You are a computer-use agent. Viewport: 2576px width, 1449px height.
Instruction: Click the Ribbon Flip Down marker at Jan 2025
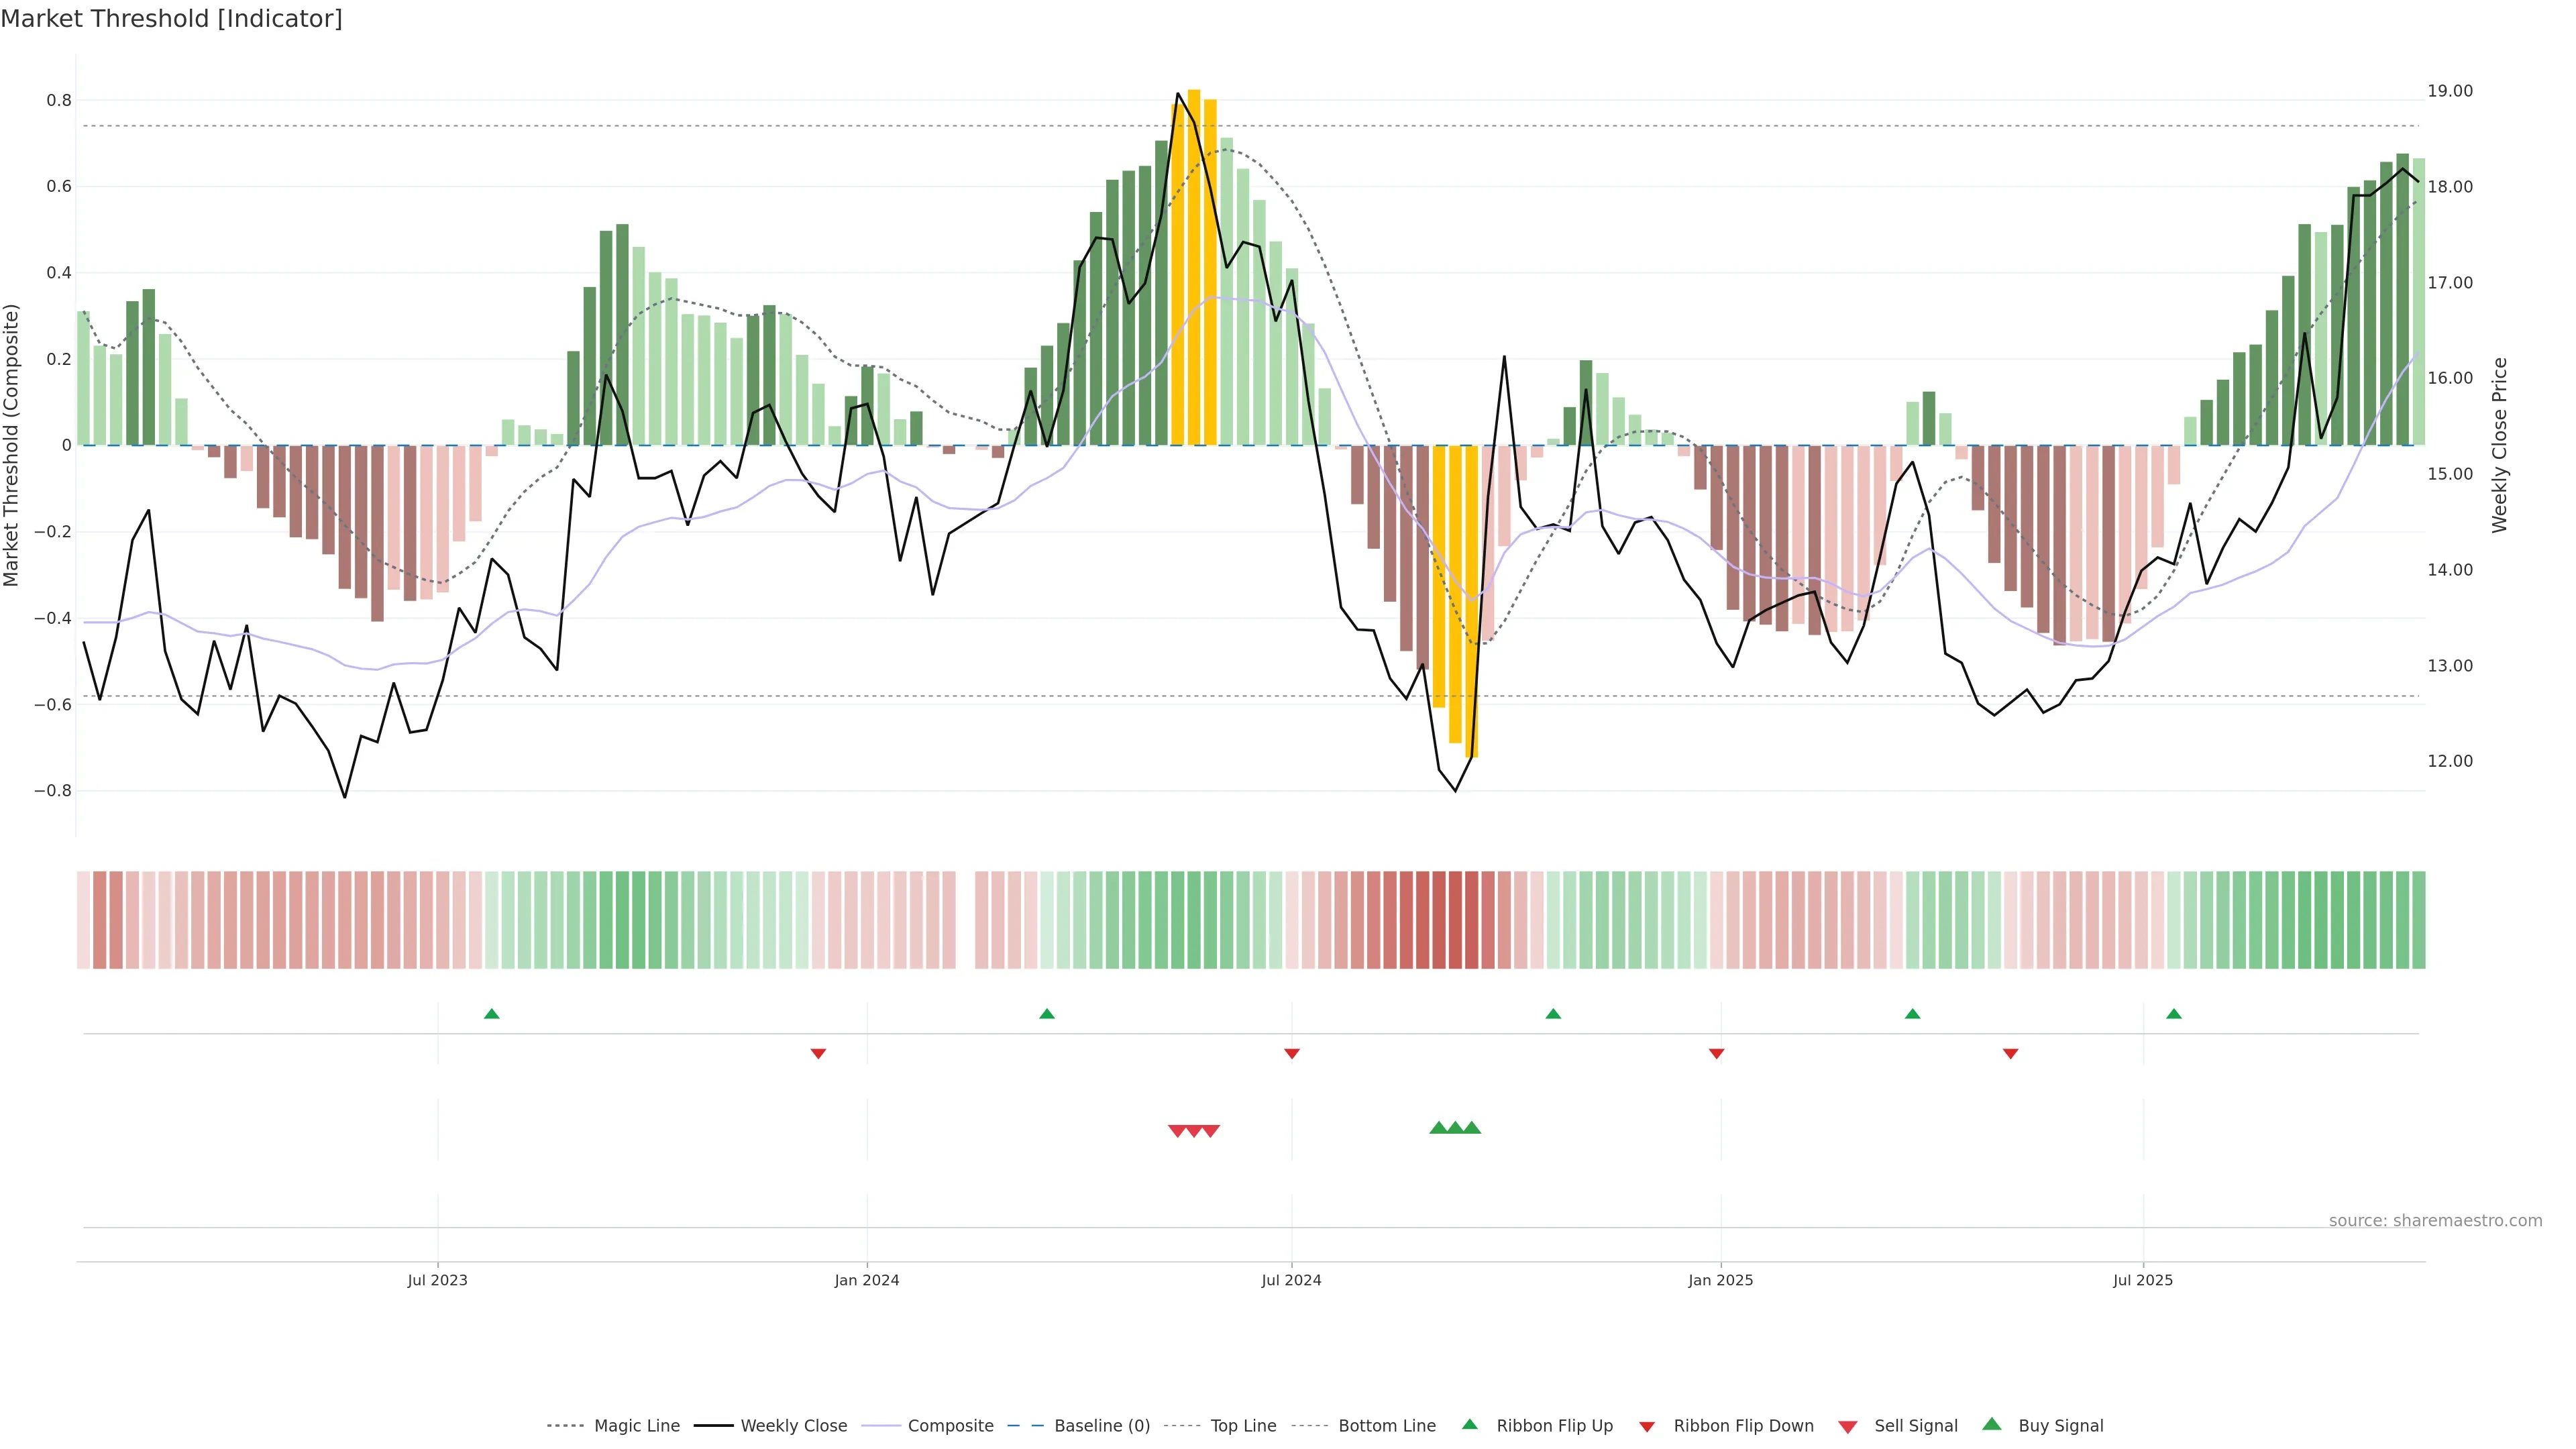(x=1717, y=1053)
